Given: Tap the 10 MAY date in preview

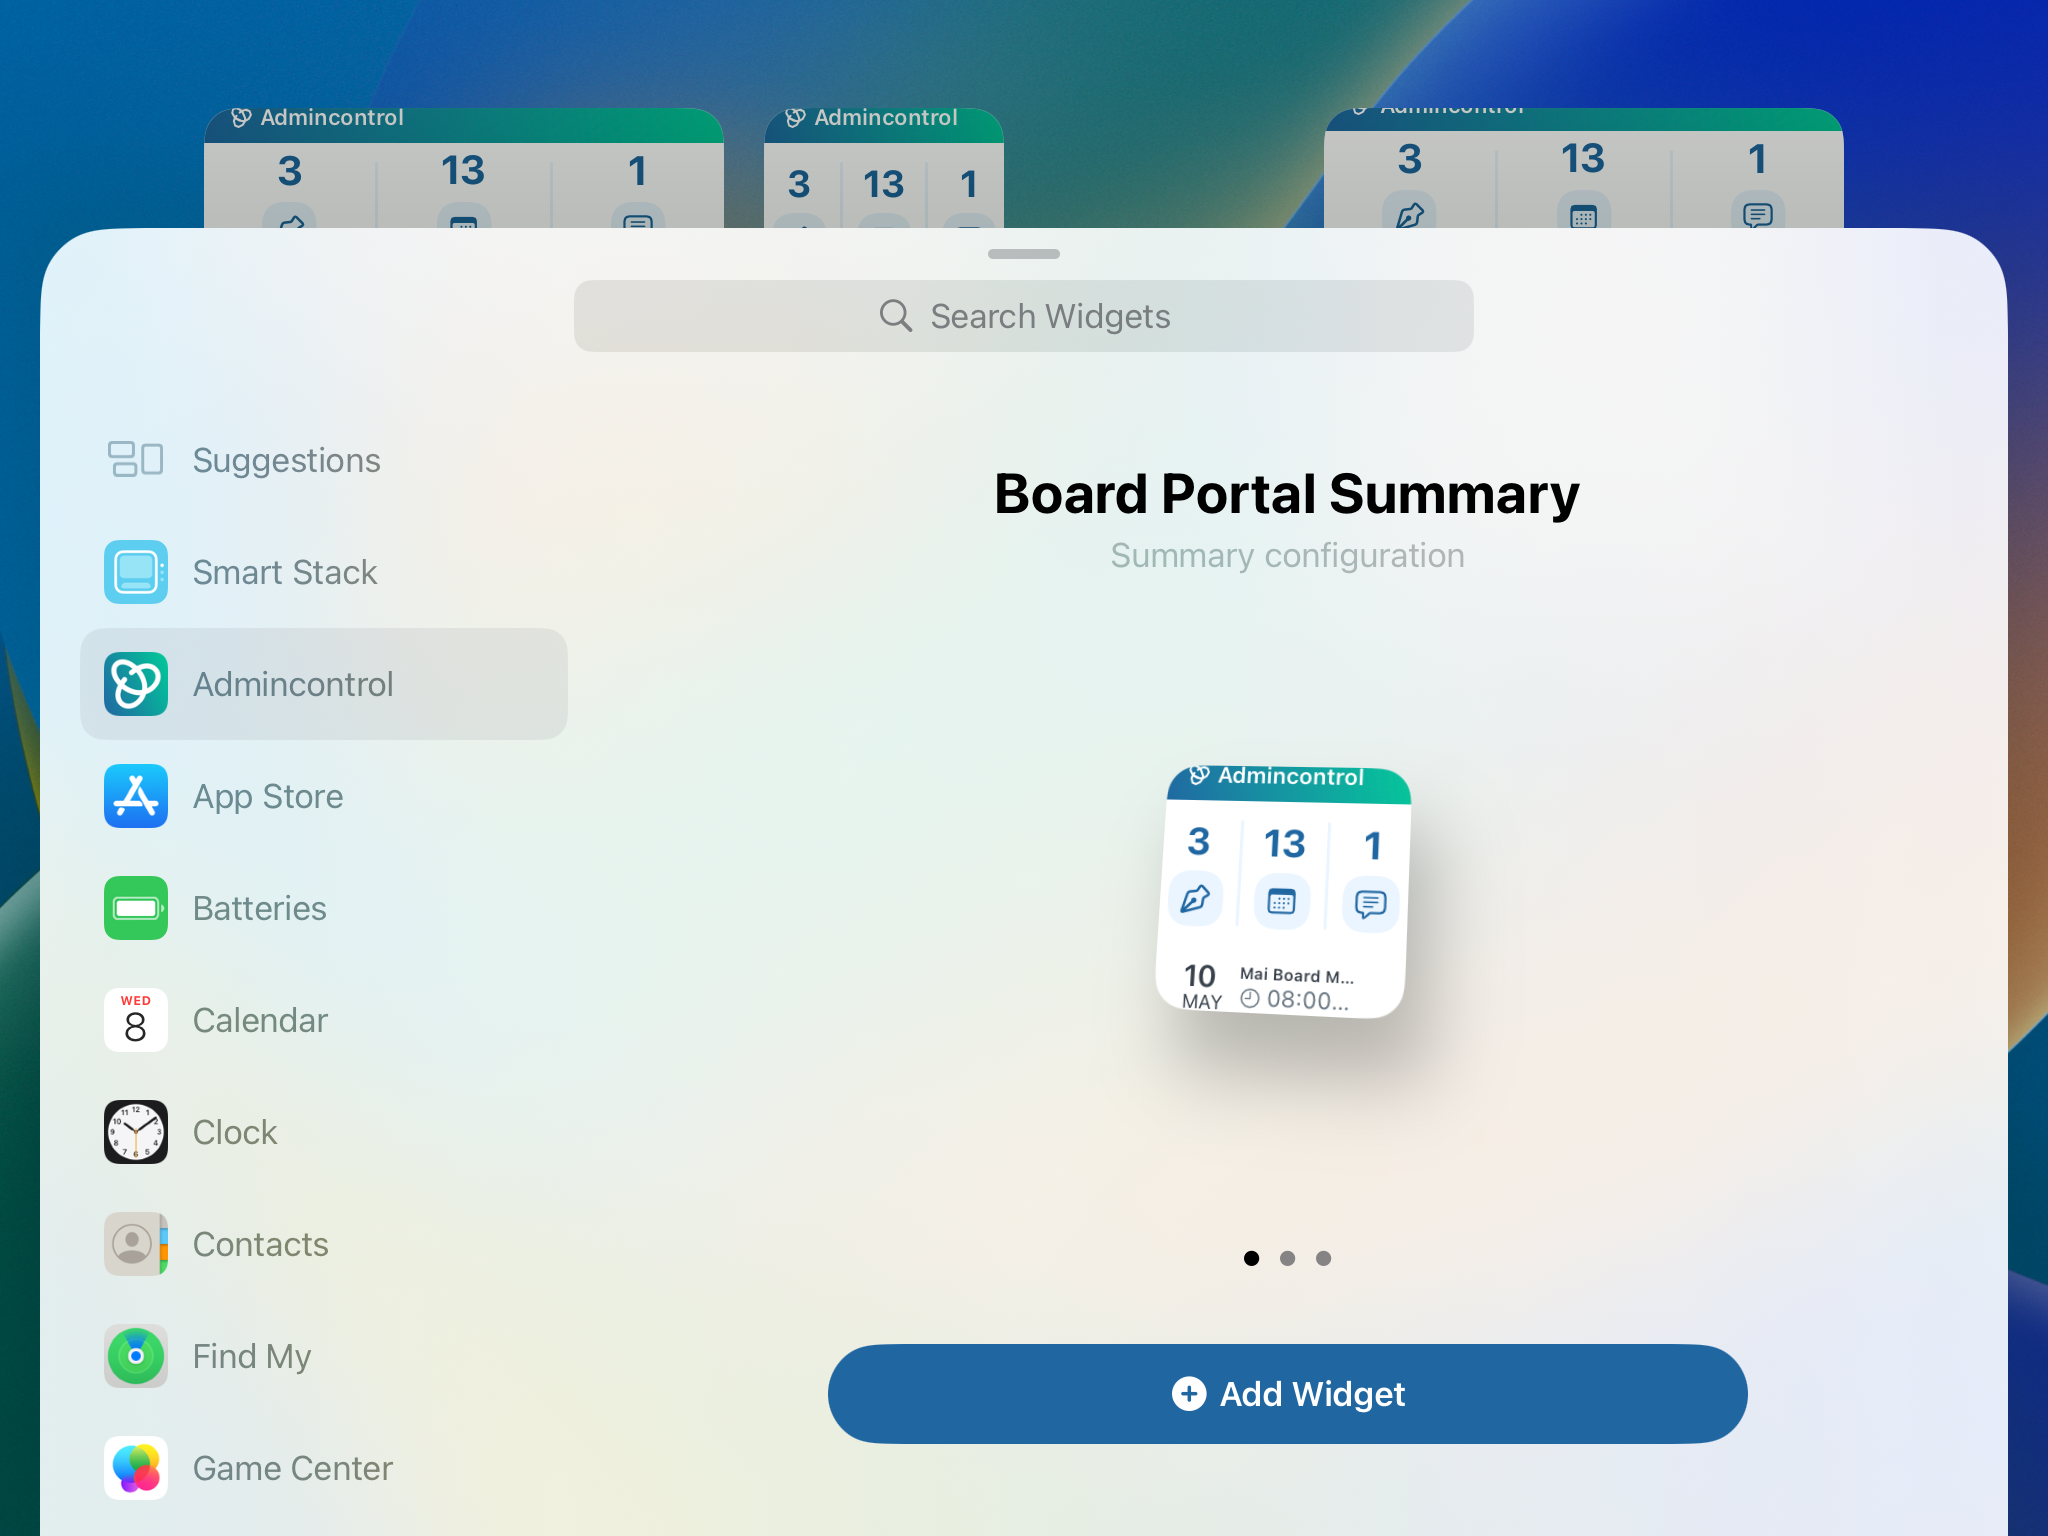Looking at the screenshot, I should [1201, 986].
